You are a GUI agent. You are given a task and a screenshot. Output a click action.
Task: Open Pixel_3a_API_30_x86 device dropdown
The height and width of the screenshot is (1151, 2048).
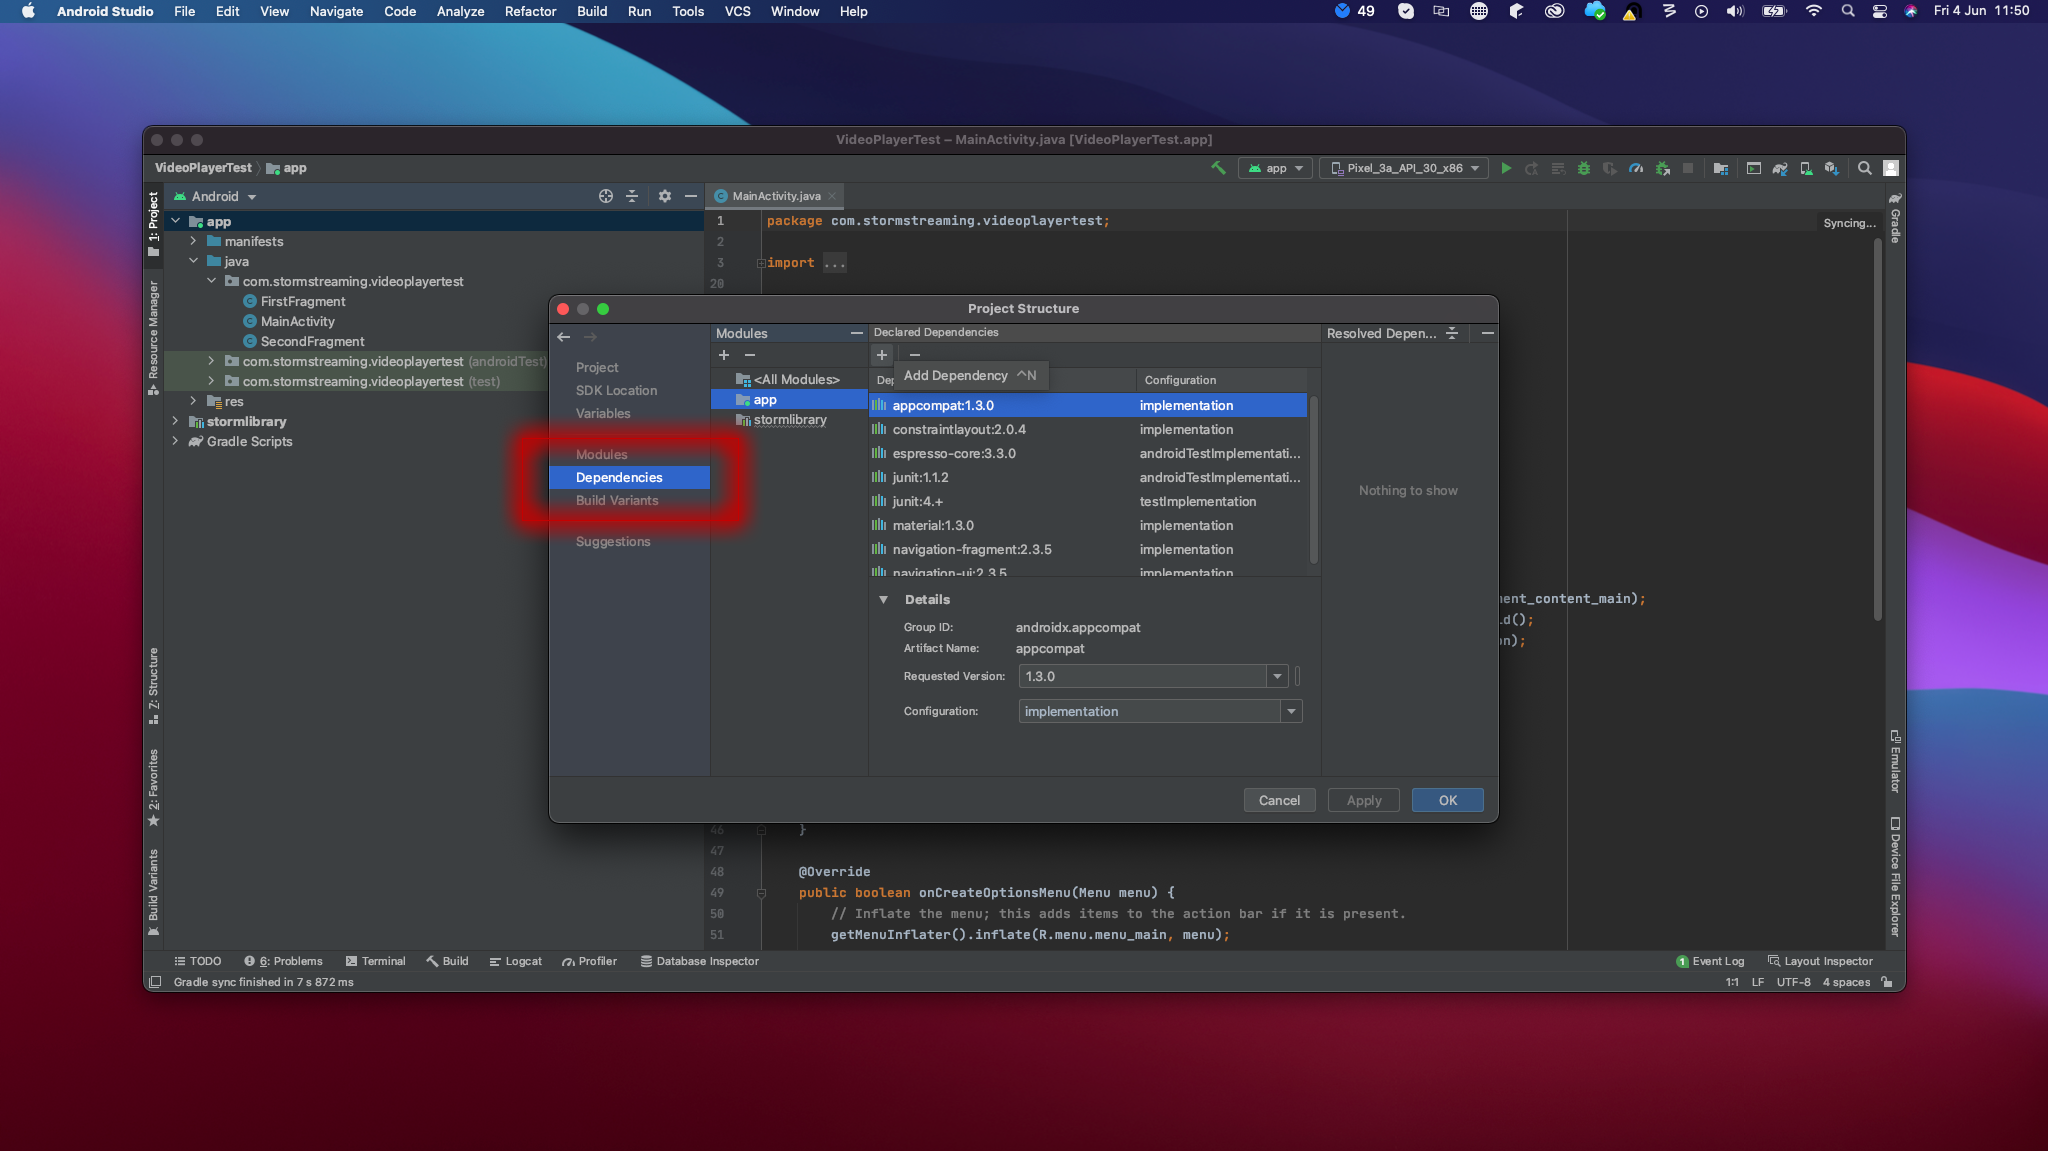1404,168
